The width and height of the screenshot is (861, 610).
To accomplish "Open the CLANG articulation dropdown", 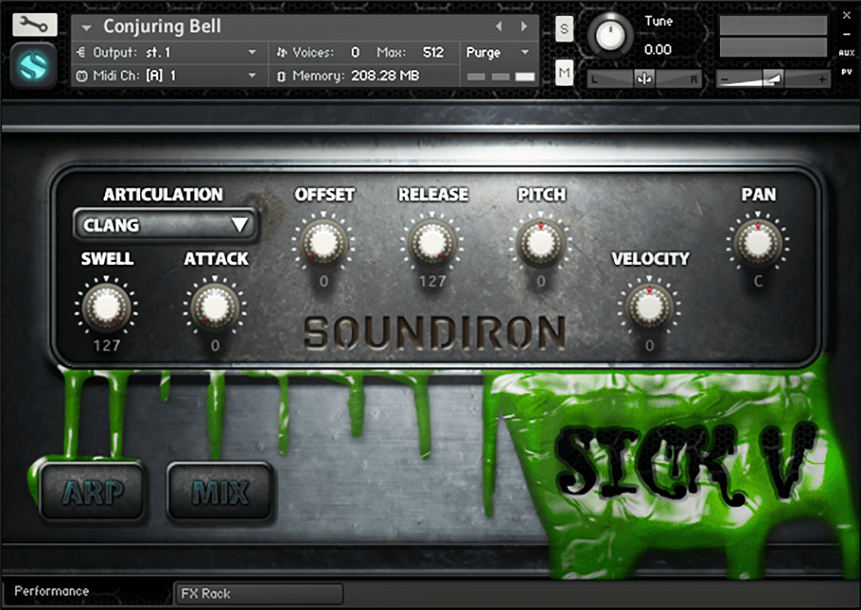I will [166, 225].
